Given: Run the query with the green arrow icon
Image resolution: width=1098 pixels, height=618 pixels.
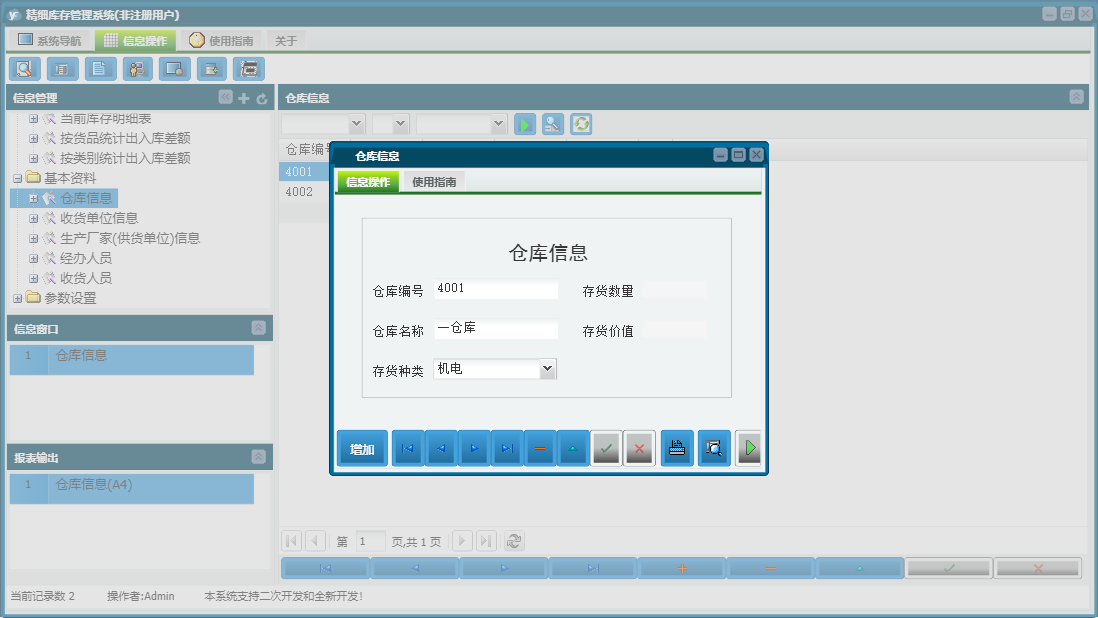Looking at the screenshot, I should pyautogui.click(x=524, y=124).
